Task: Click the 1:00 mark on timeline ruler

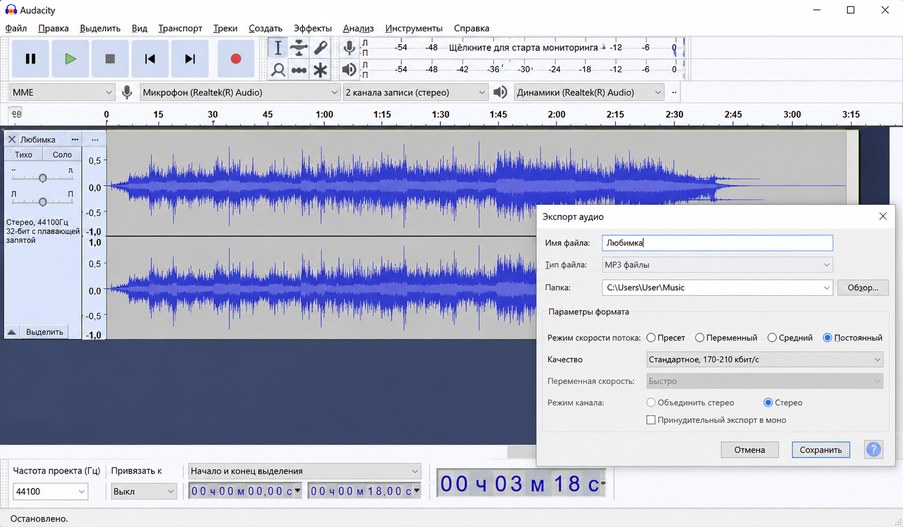Action: pos(324,115)
